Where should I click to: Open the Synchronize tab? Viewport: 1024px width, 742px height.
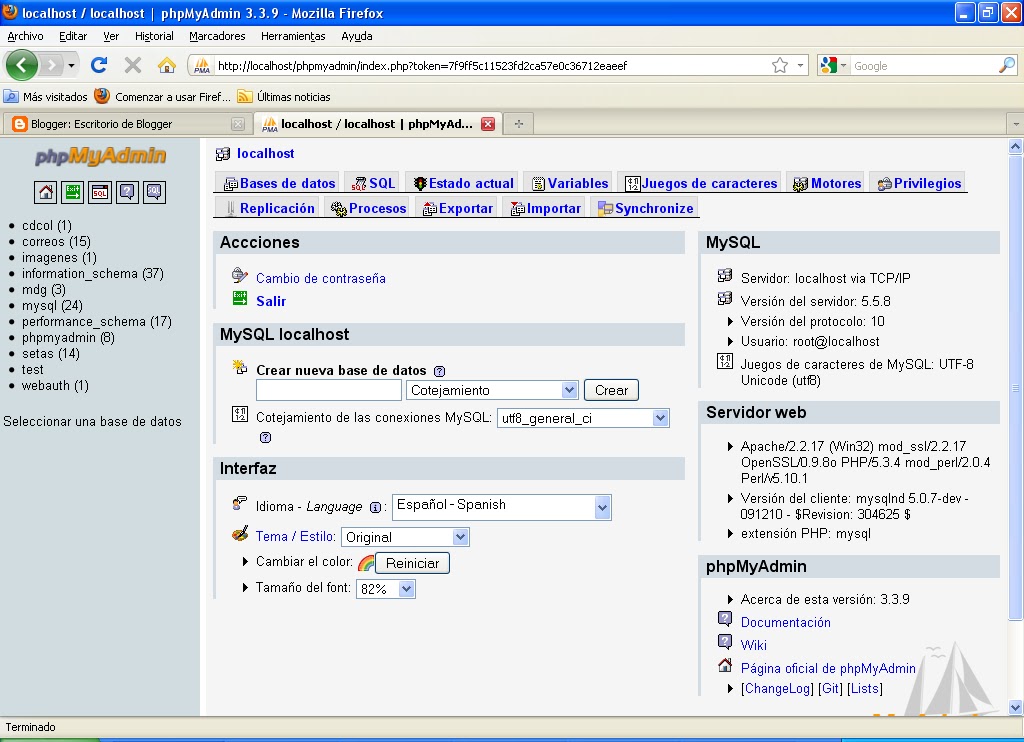646,208
